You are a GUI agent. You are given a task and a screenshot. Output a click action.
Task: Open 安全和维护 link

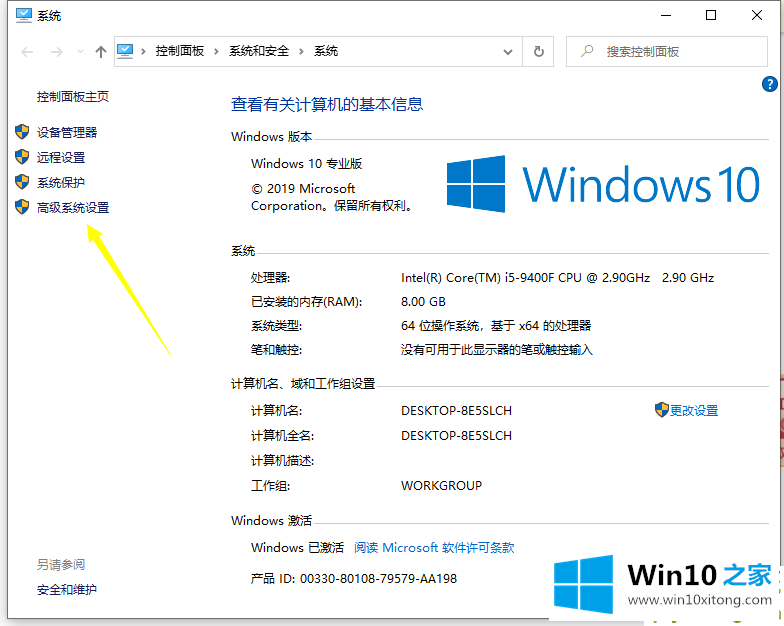coord(67,590)
